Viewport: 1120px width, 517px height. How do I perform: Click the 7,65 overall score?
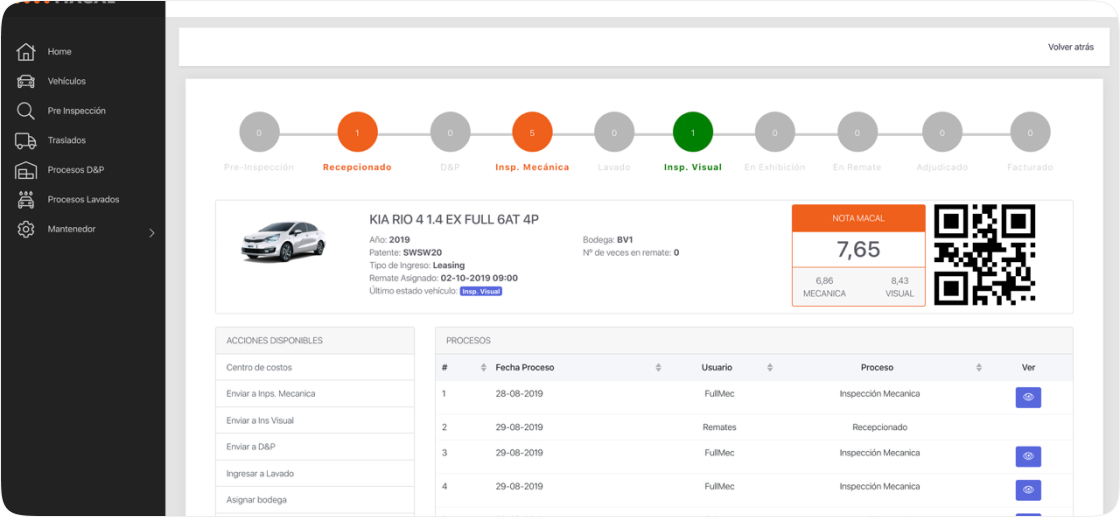click(x=859, y=250)
